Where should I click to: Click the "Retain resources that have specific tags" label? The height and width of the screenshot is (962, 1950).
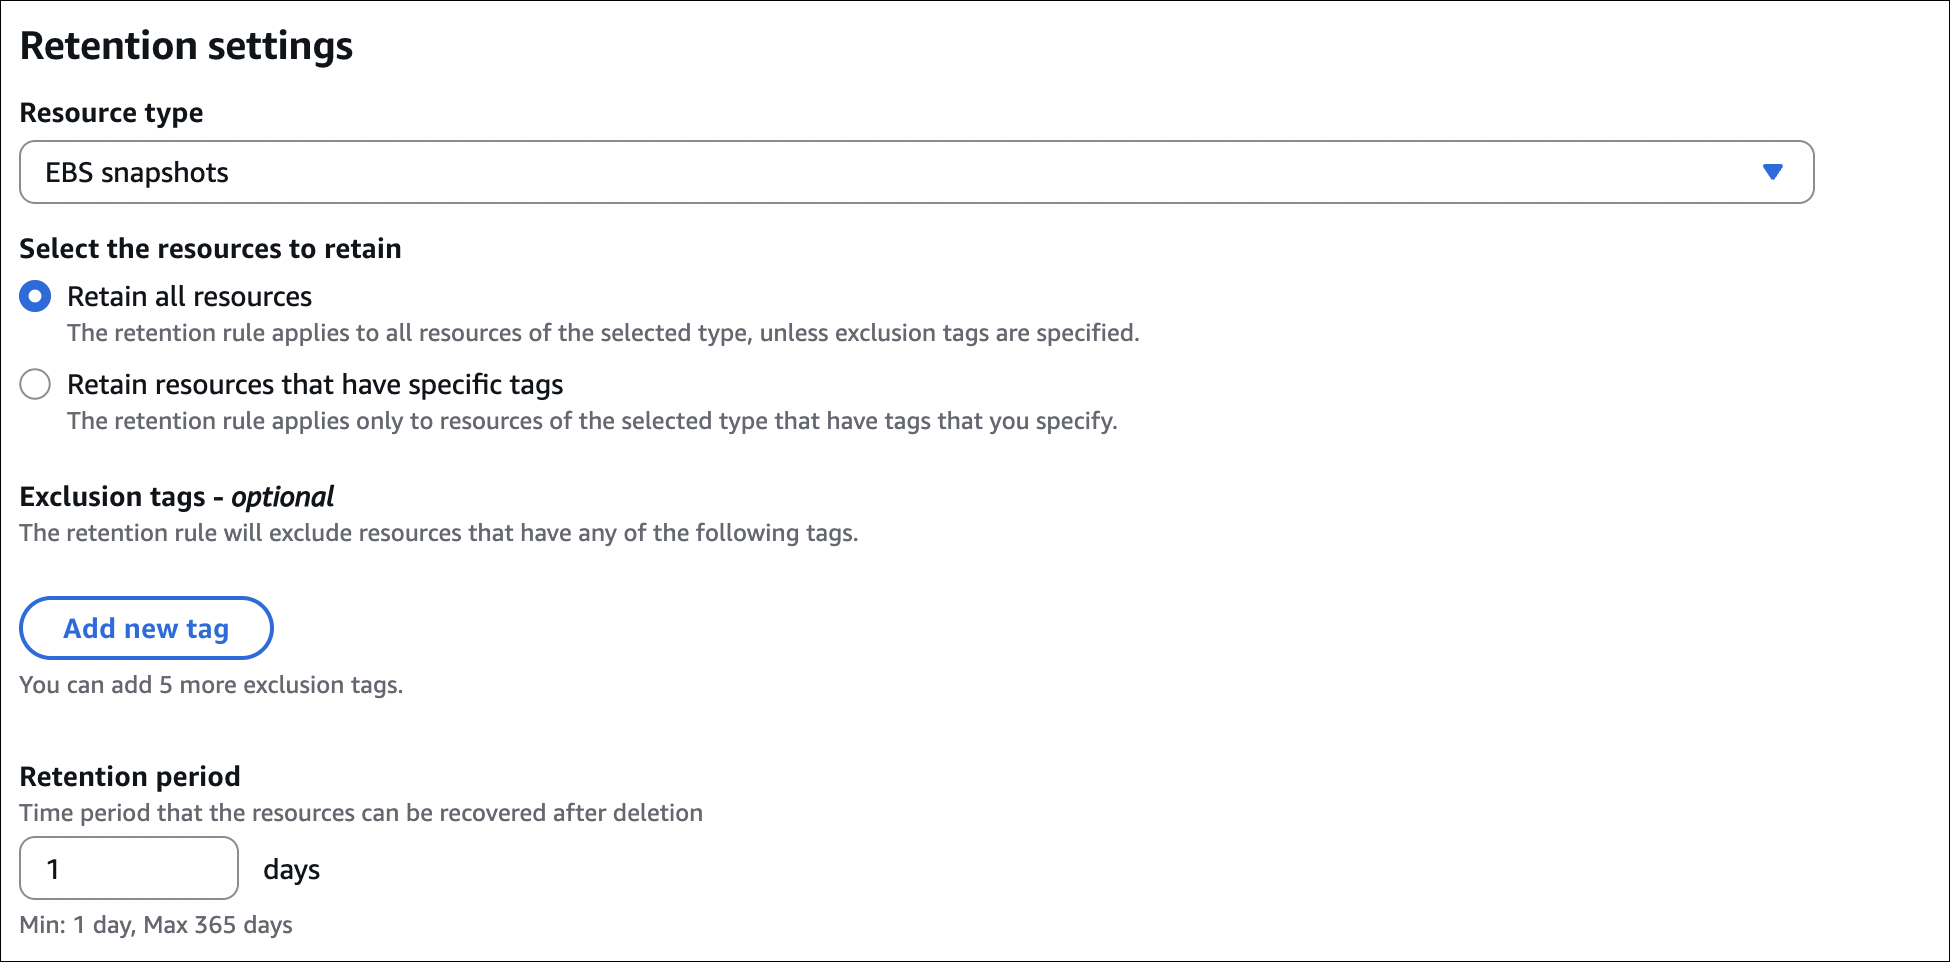coord(315,385)
